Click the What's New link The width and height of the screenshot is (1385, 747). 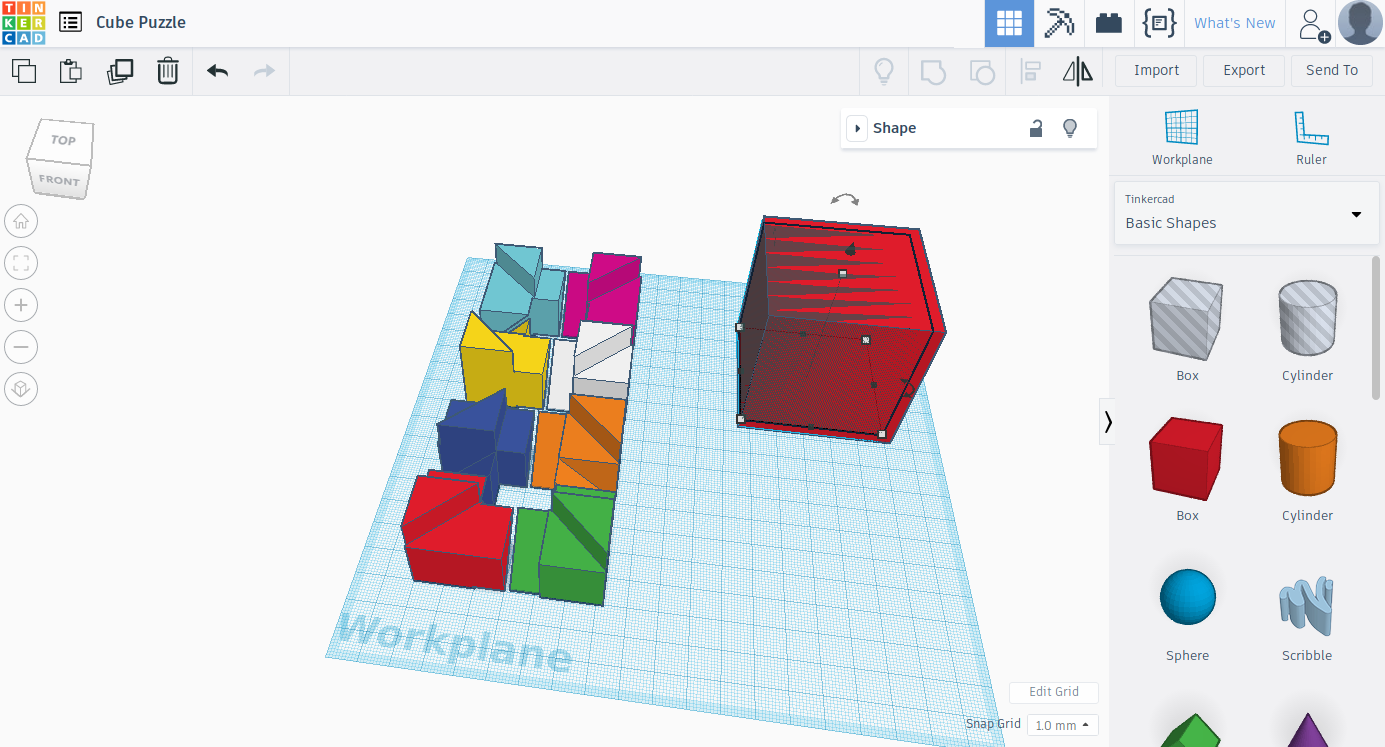1234,23
